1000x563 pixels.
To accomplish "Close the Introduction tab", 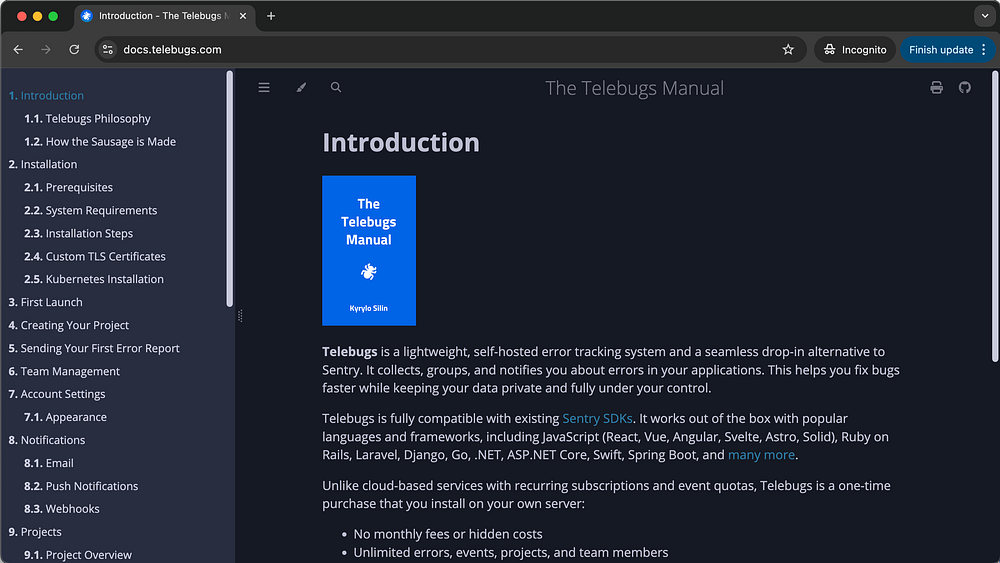I will pos(243,16).
